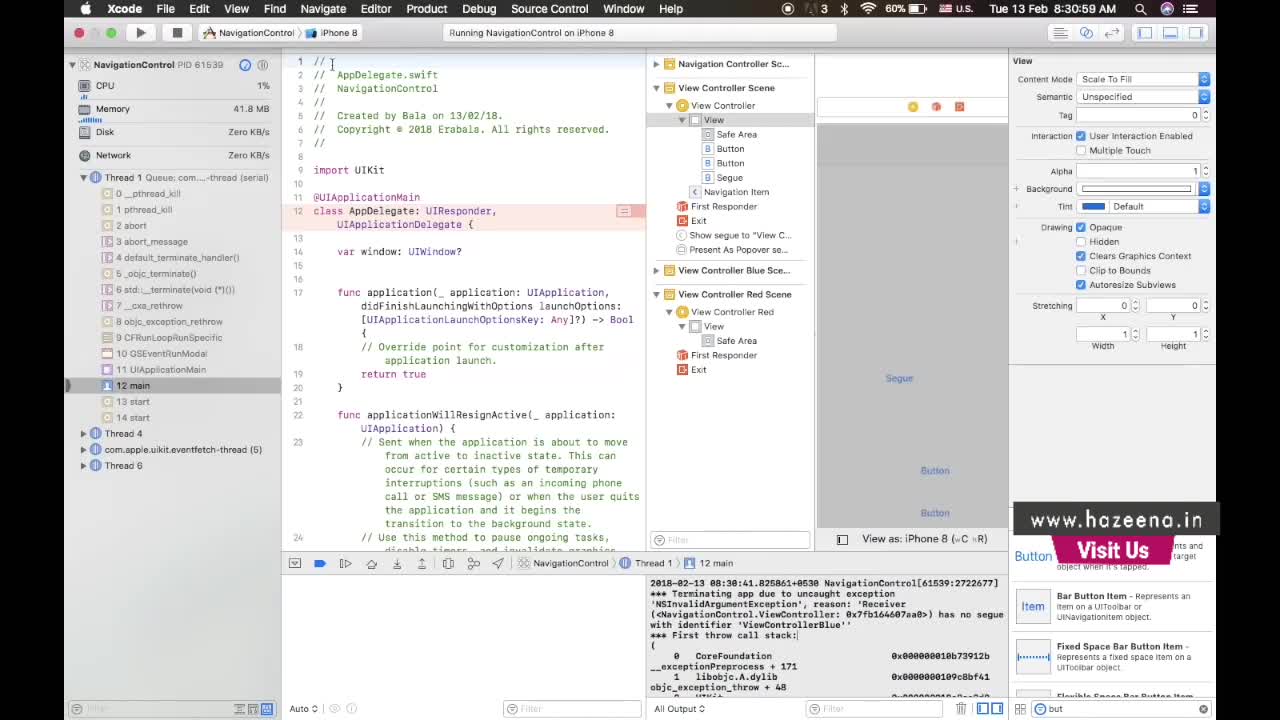Click the Tag input field

coord(1139,115)
